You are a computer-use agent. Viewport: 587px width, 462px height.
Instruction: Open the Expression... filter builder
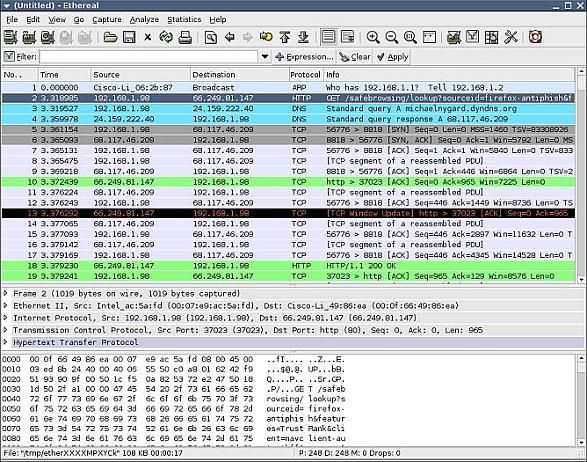point(304,57)
